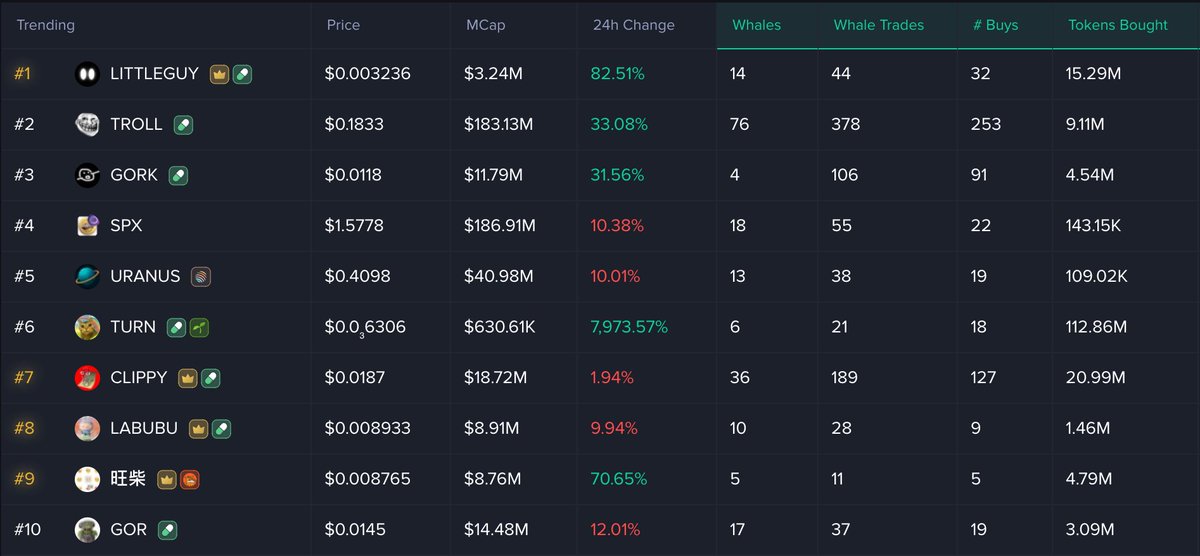The width and height of the screenshot is (1200, 556).
Task: Click the pill badge next to TURN
Action: (176, 327)
